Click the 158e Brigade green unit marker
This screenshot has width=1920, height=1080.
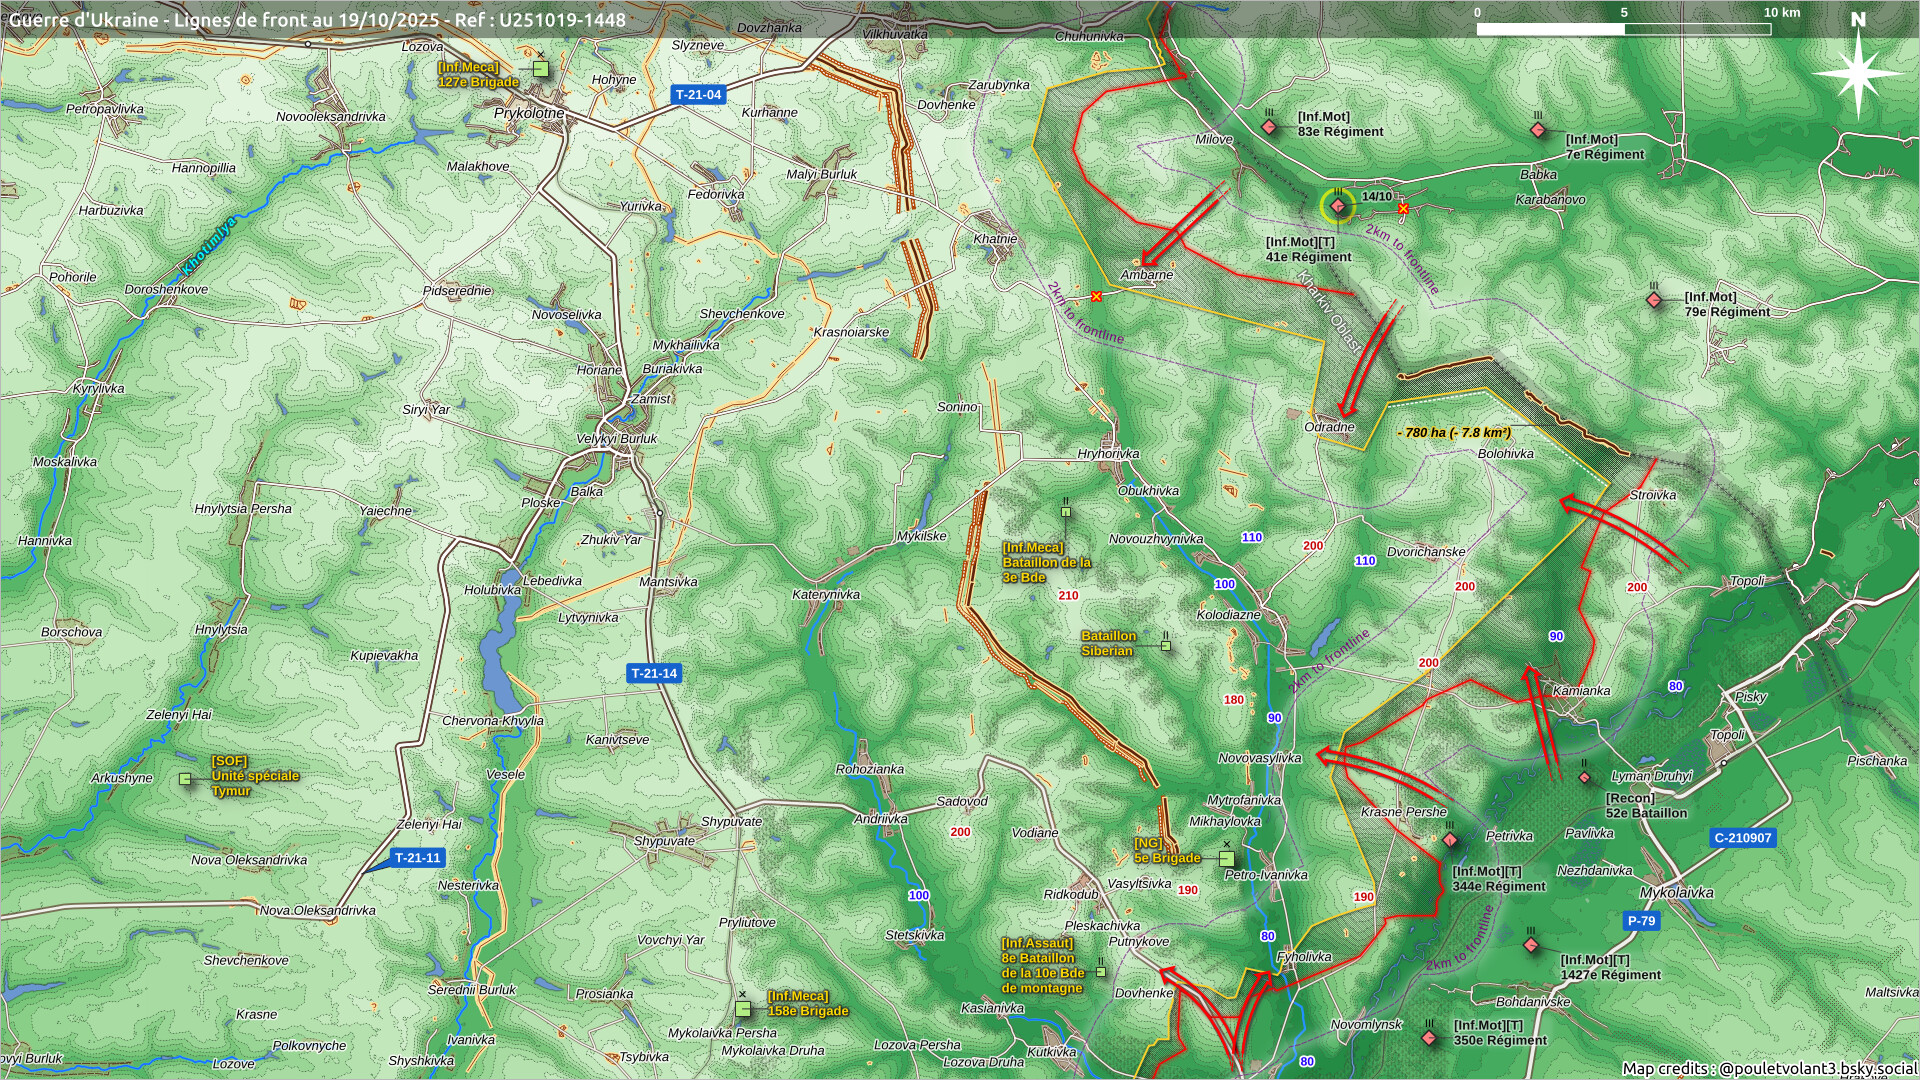click(742, 1008)
